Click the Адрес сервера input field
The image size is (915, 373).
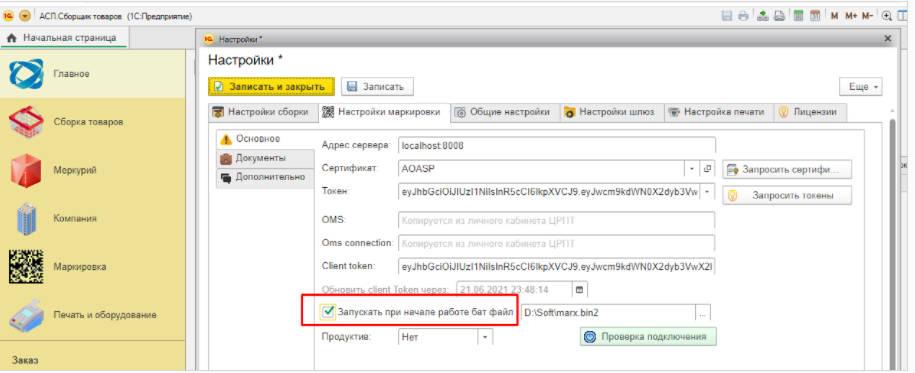coord(557,146)
